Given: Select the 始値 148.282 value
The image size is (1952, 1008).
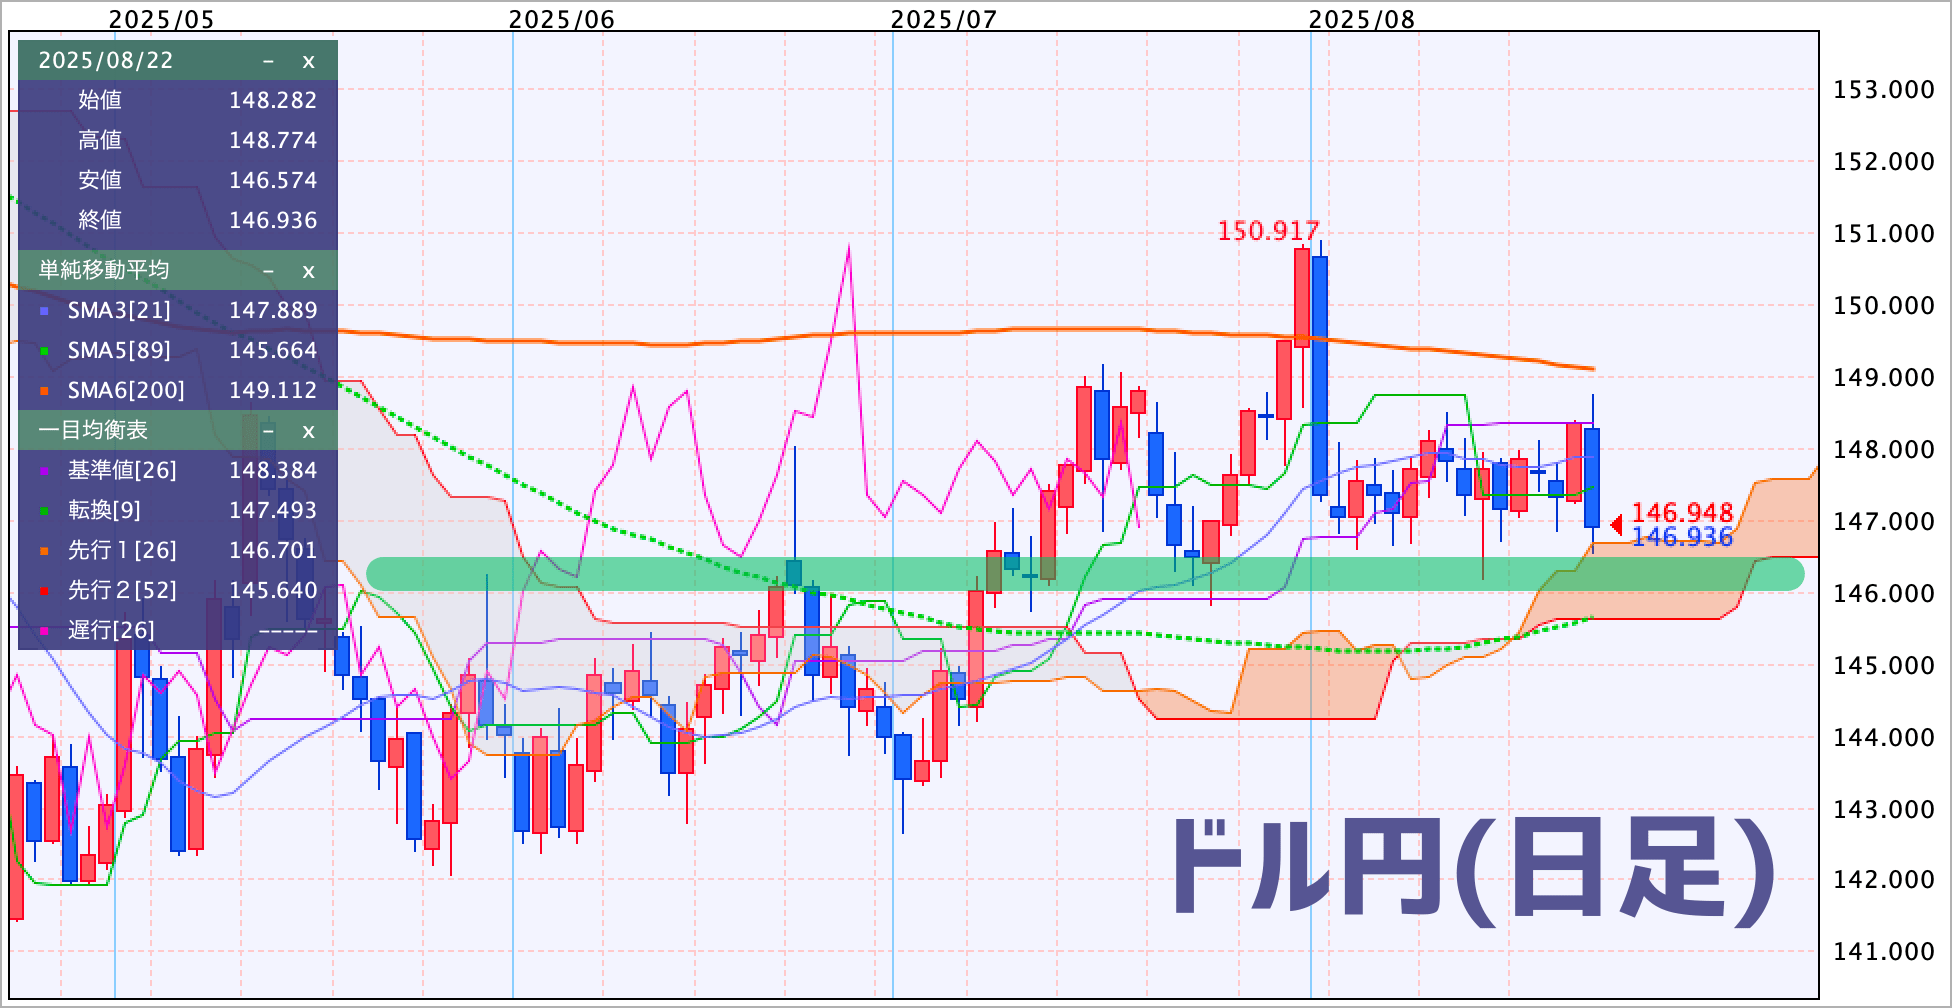Looking at the screenshot, I should 273,100.
